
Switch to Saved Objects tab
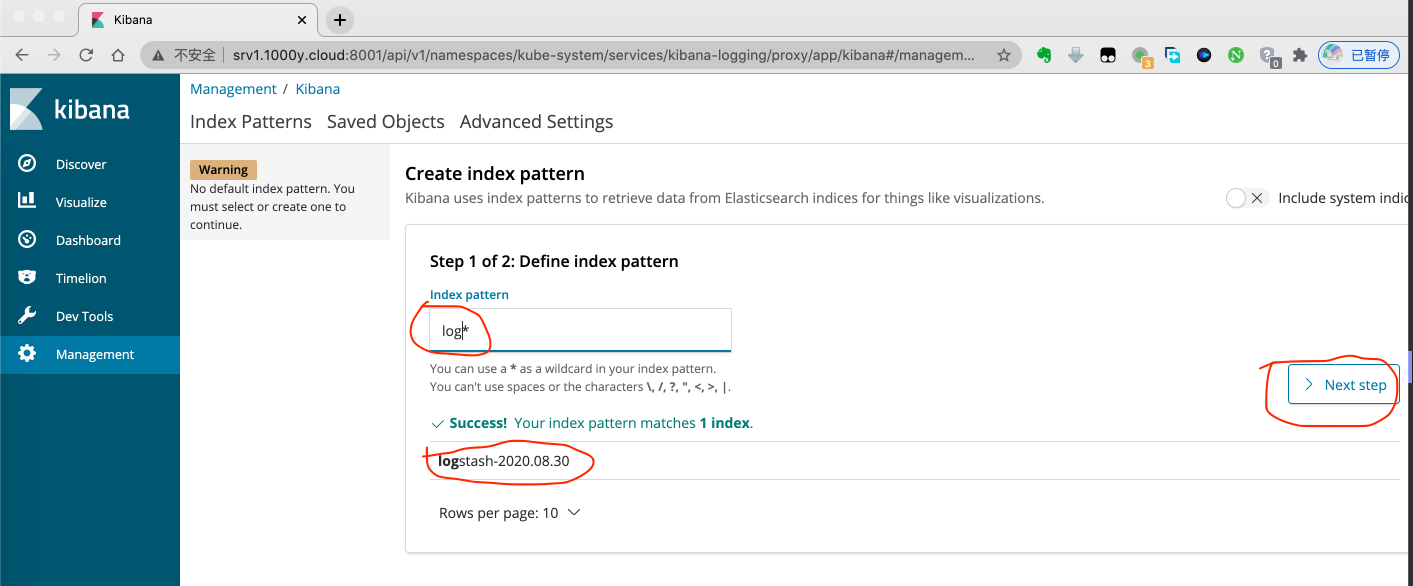click(x=385, y=122)
